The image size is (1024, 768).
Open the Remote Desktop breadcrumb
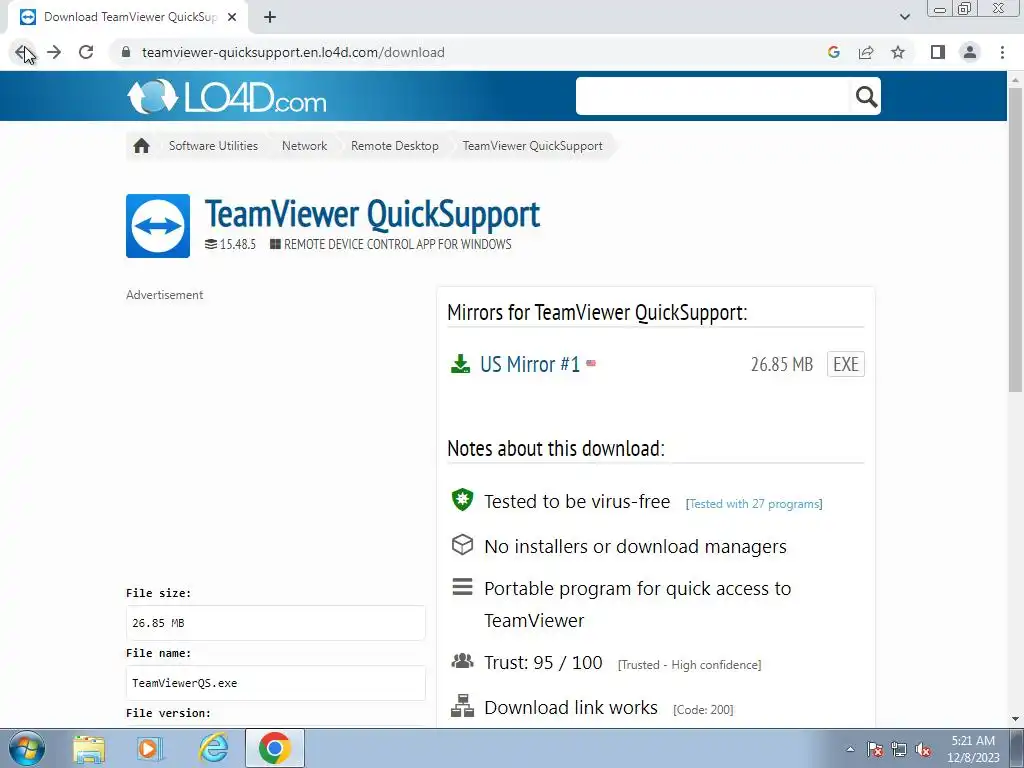[394, 146]
